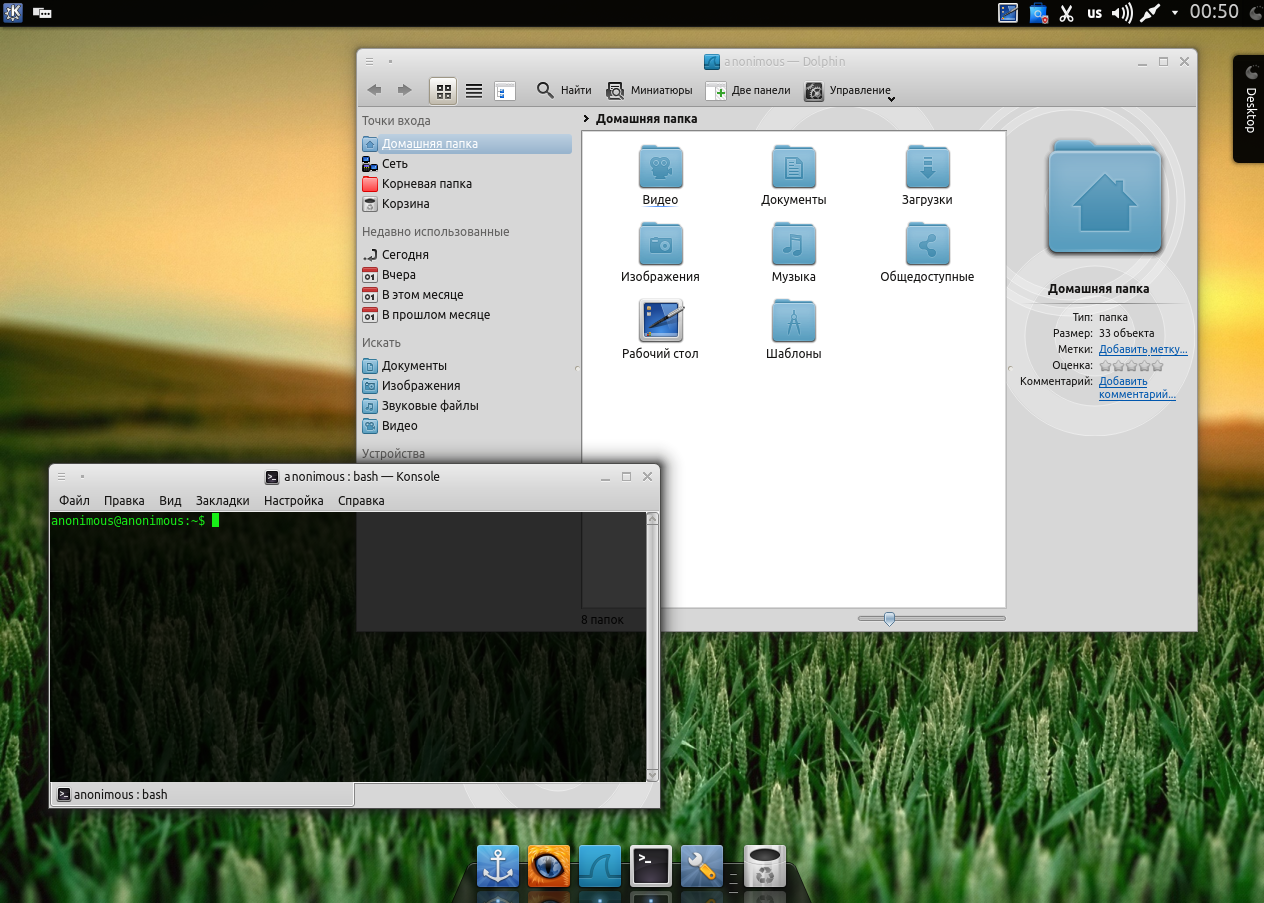1264x903 pixels.
Task: Click the Добавить метку link
Action: coord(1142,349)
